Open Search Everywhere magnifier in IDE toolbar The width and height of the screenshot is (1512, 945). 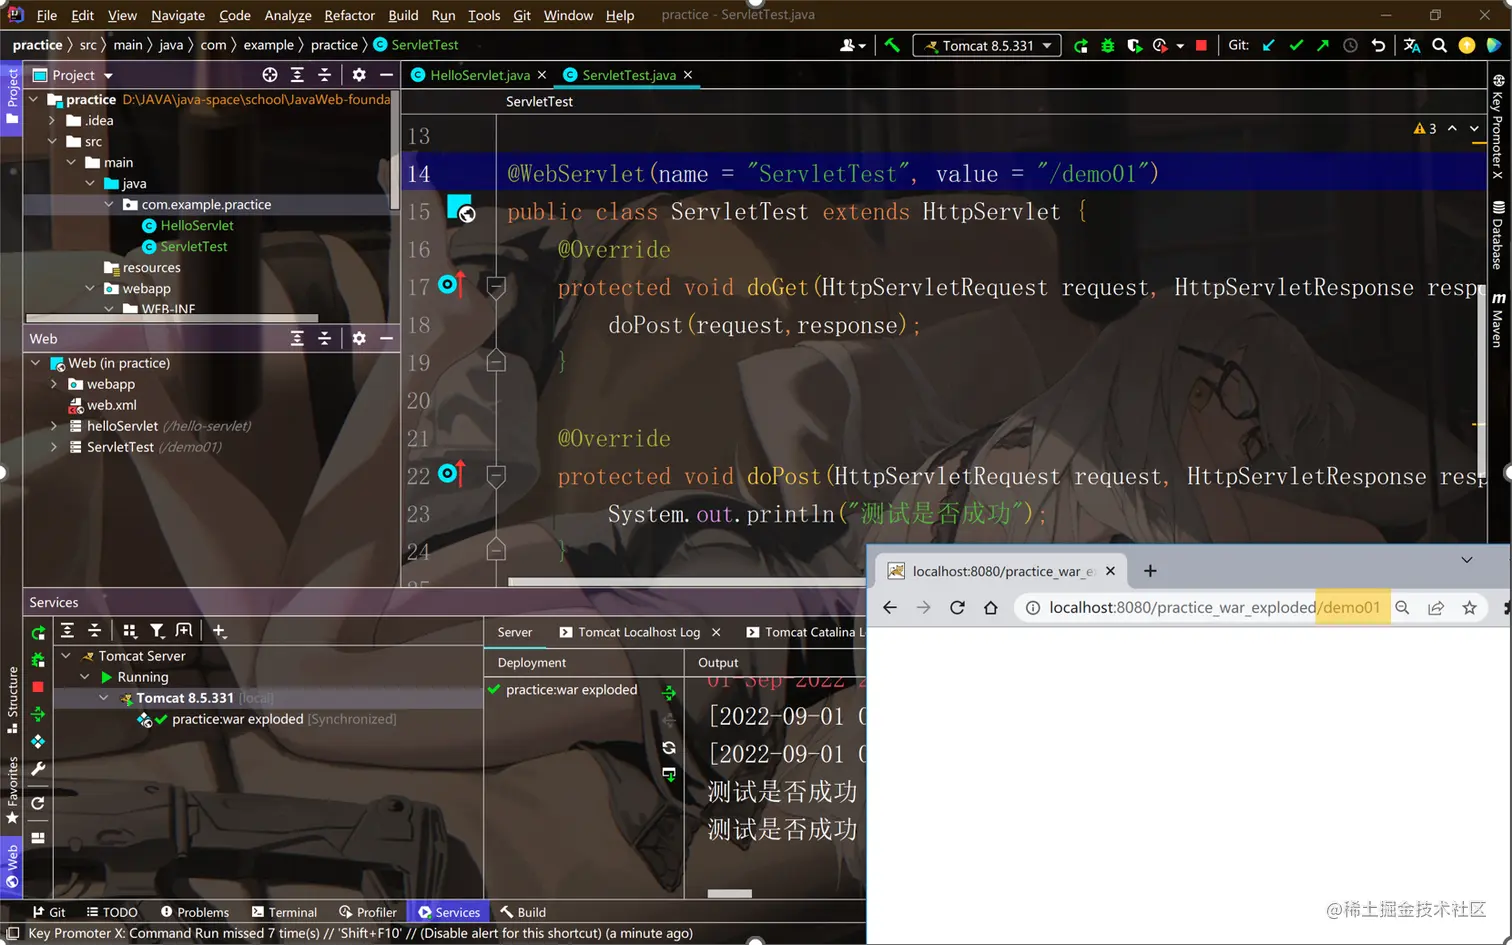tap(1440, 45)
